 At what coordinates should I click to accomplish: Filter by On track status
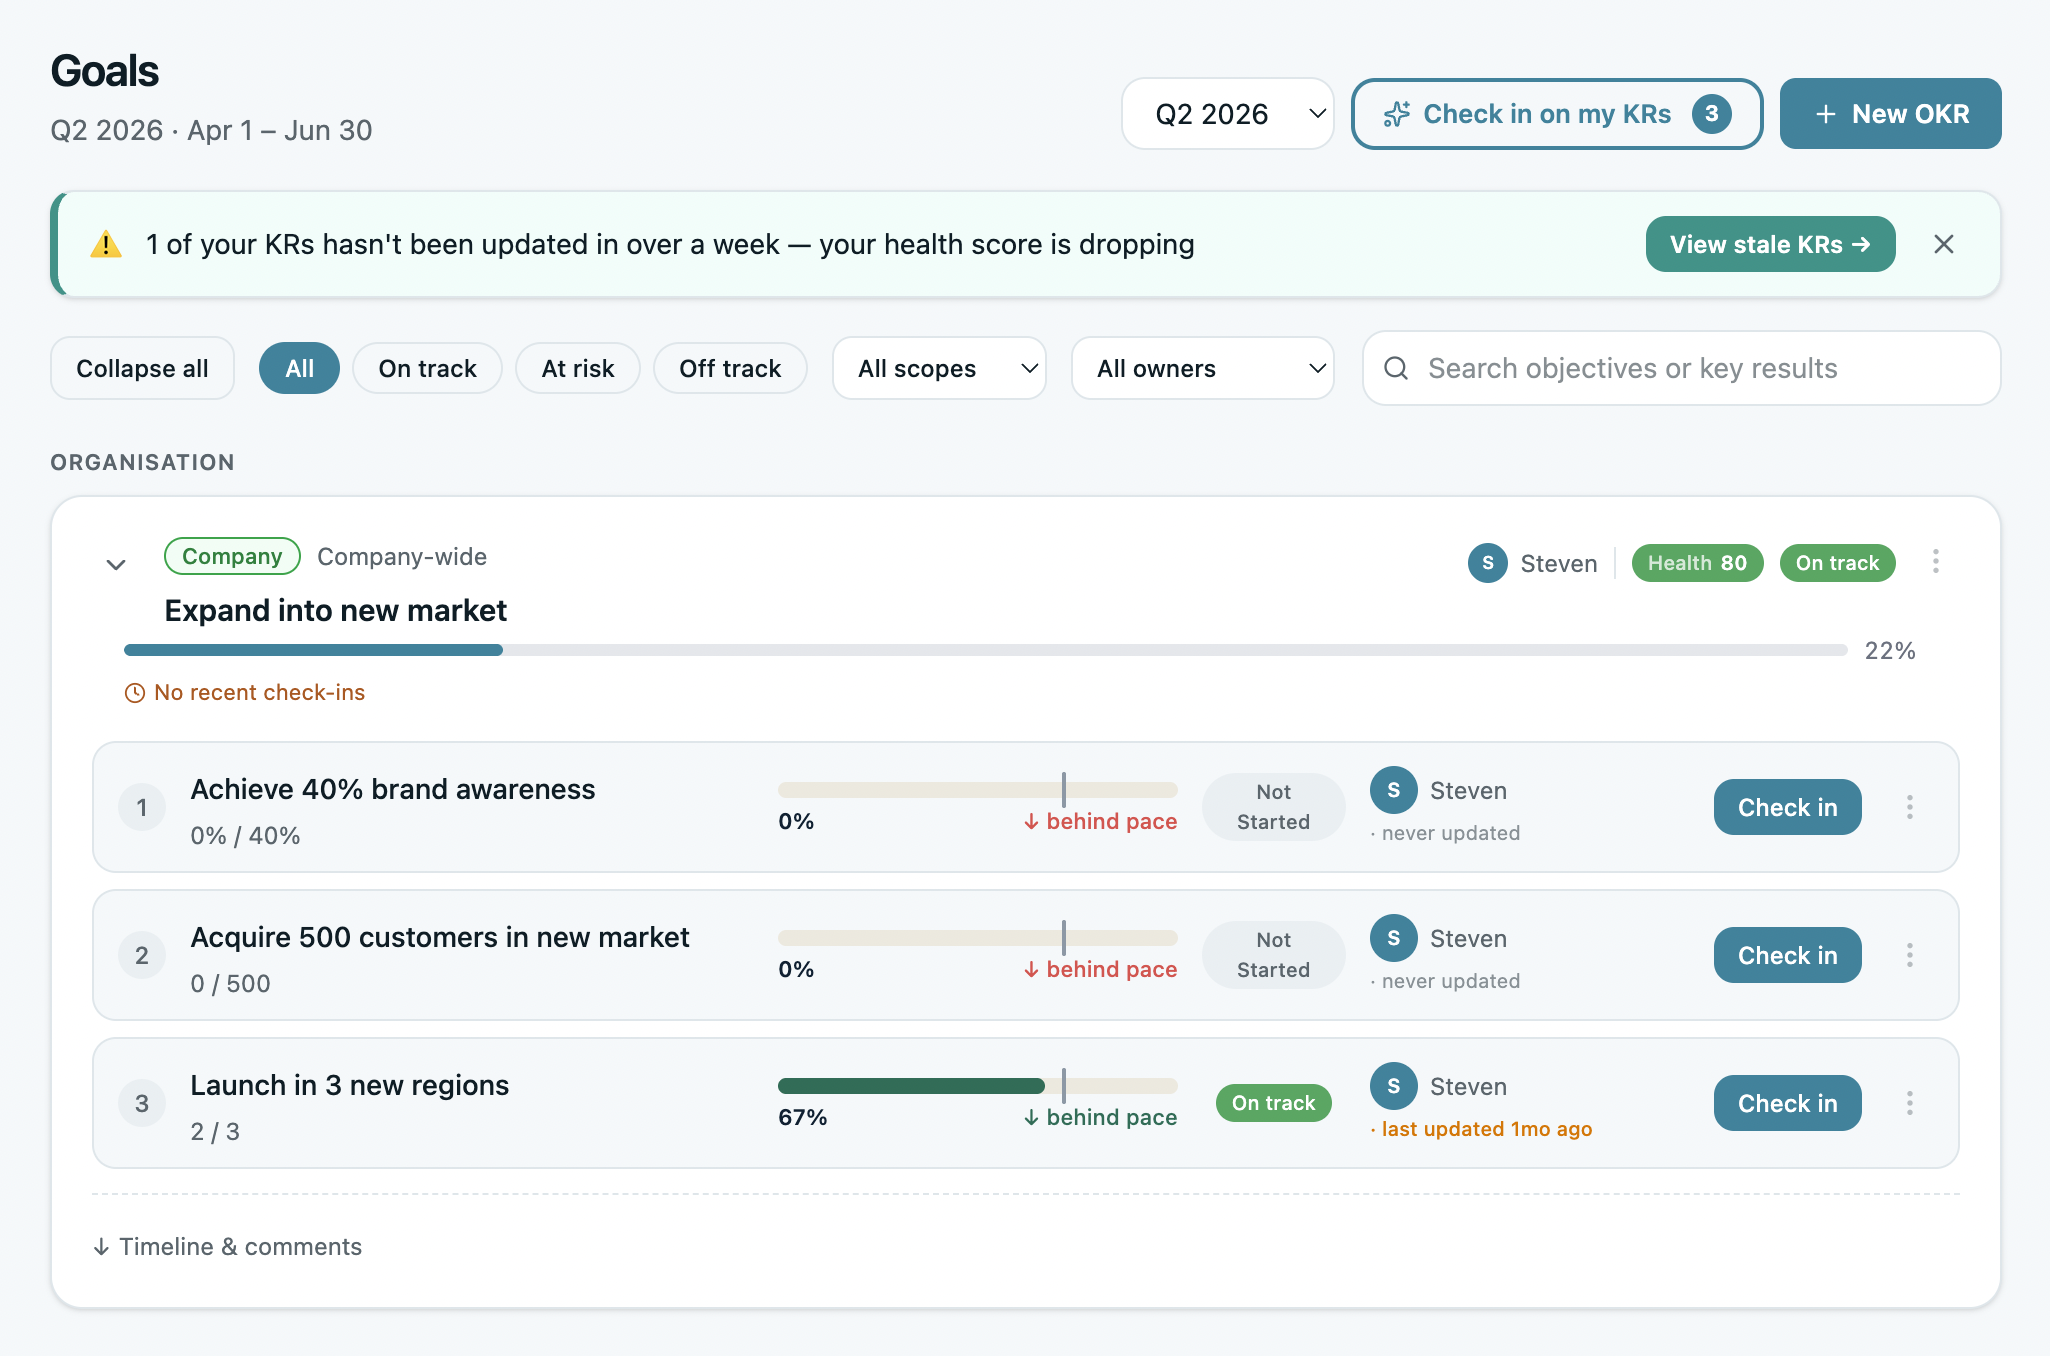(427, 368)
